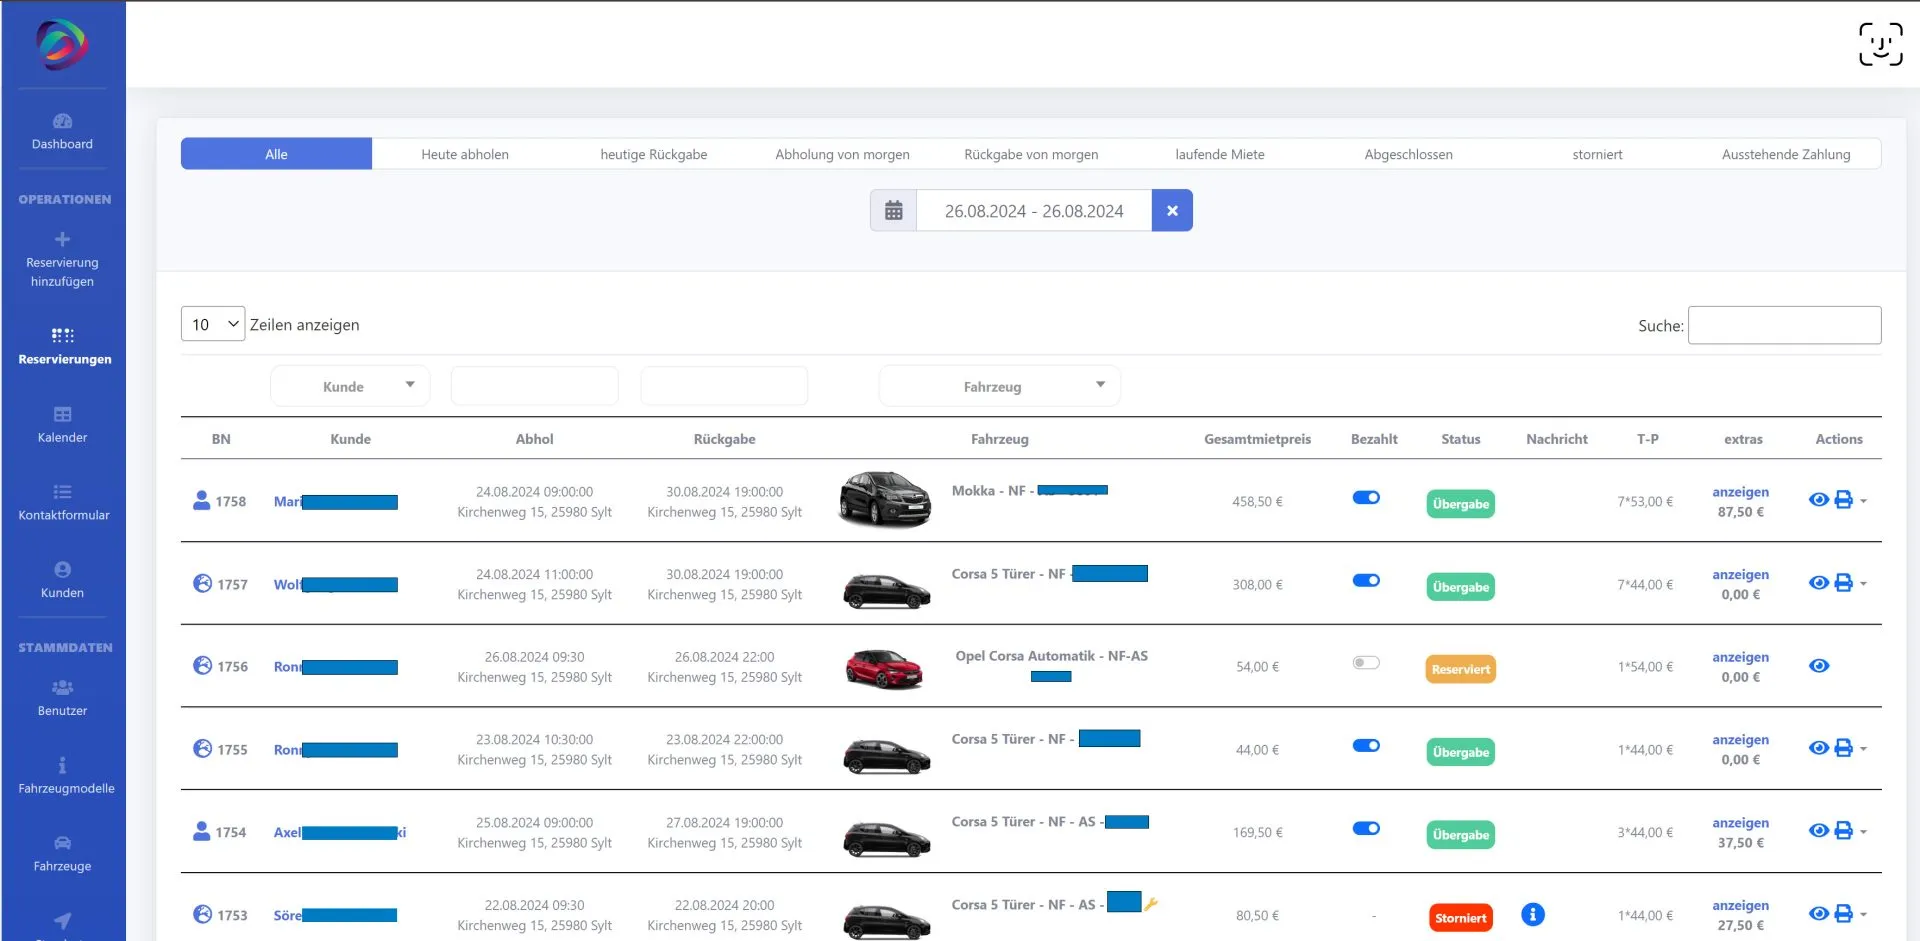Switch to the Ausstehende Zahlung tab
The width and height of the screenshot is (1920, 941).
tap(1786, 154)
